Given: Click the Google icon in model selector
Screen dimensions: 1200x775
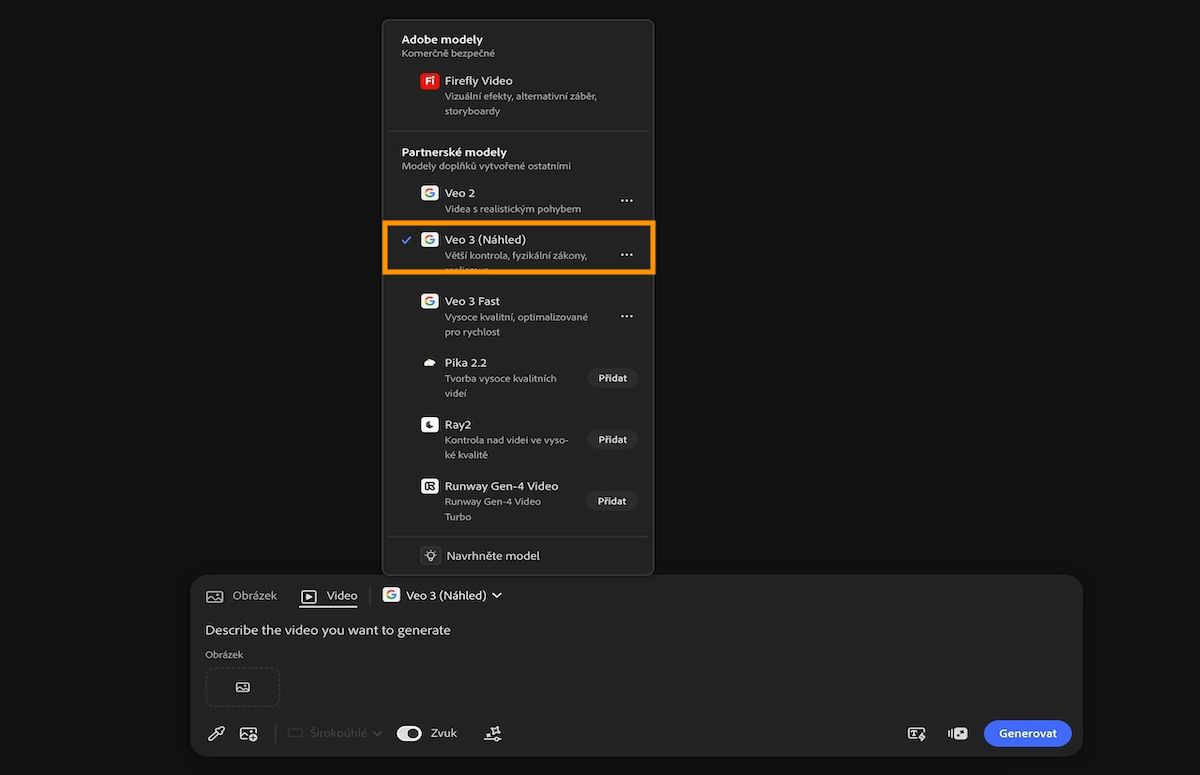Looking at the screenshot, I should point(391,595).
